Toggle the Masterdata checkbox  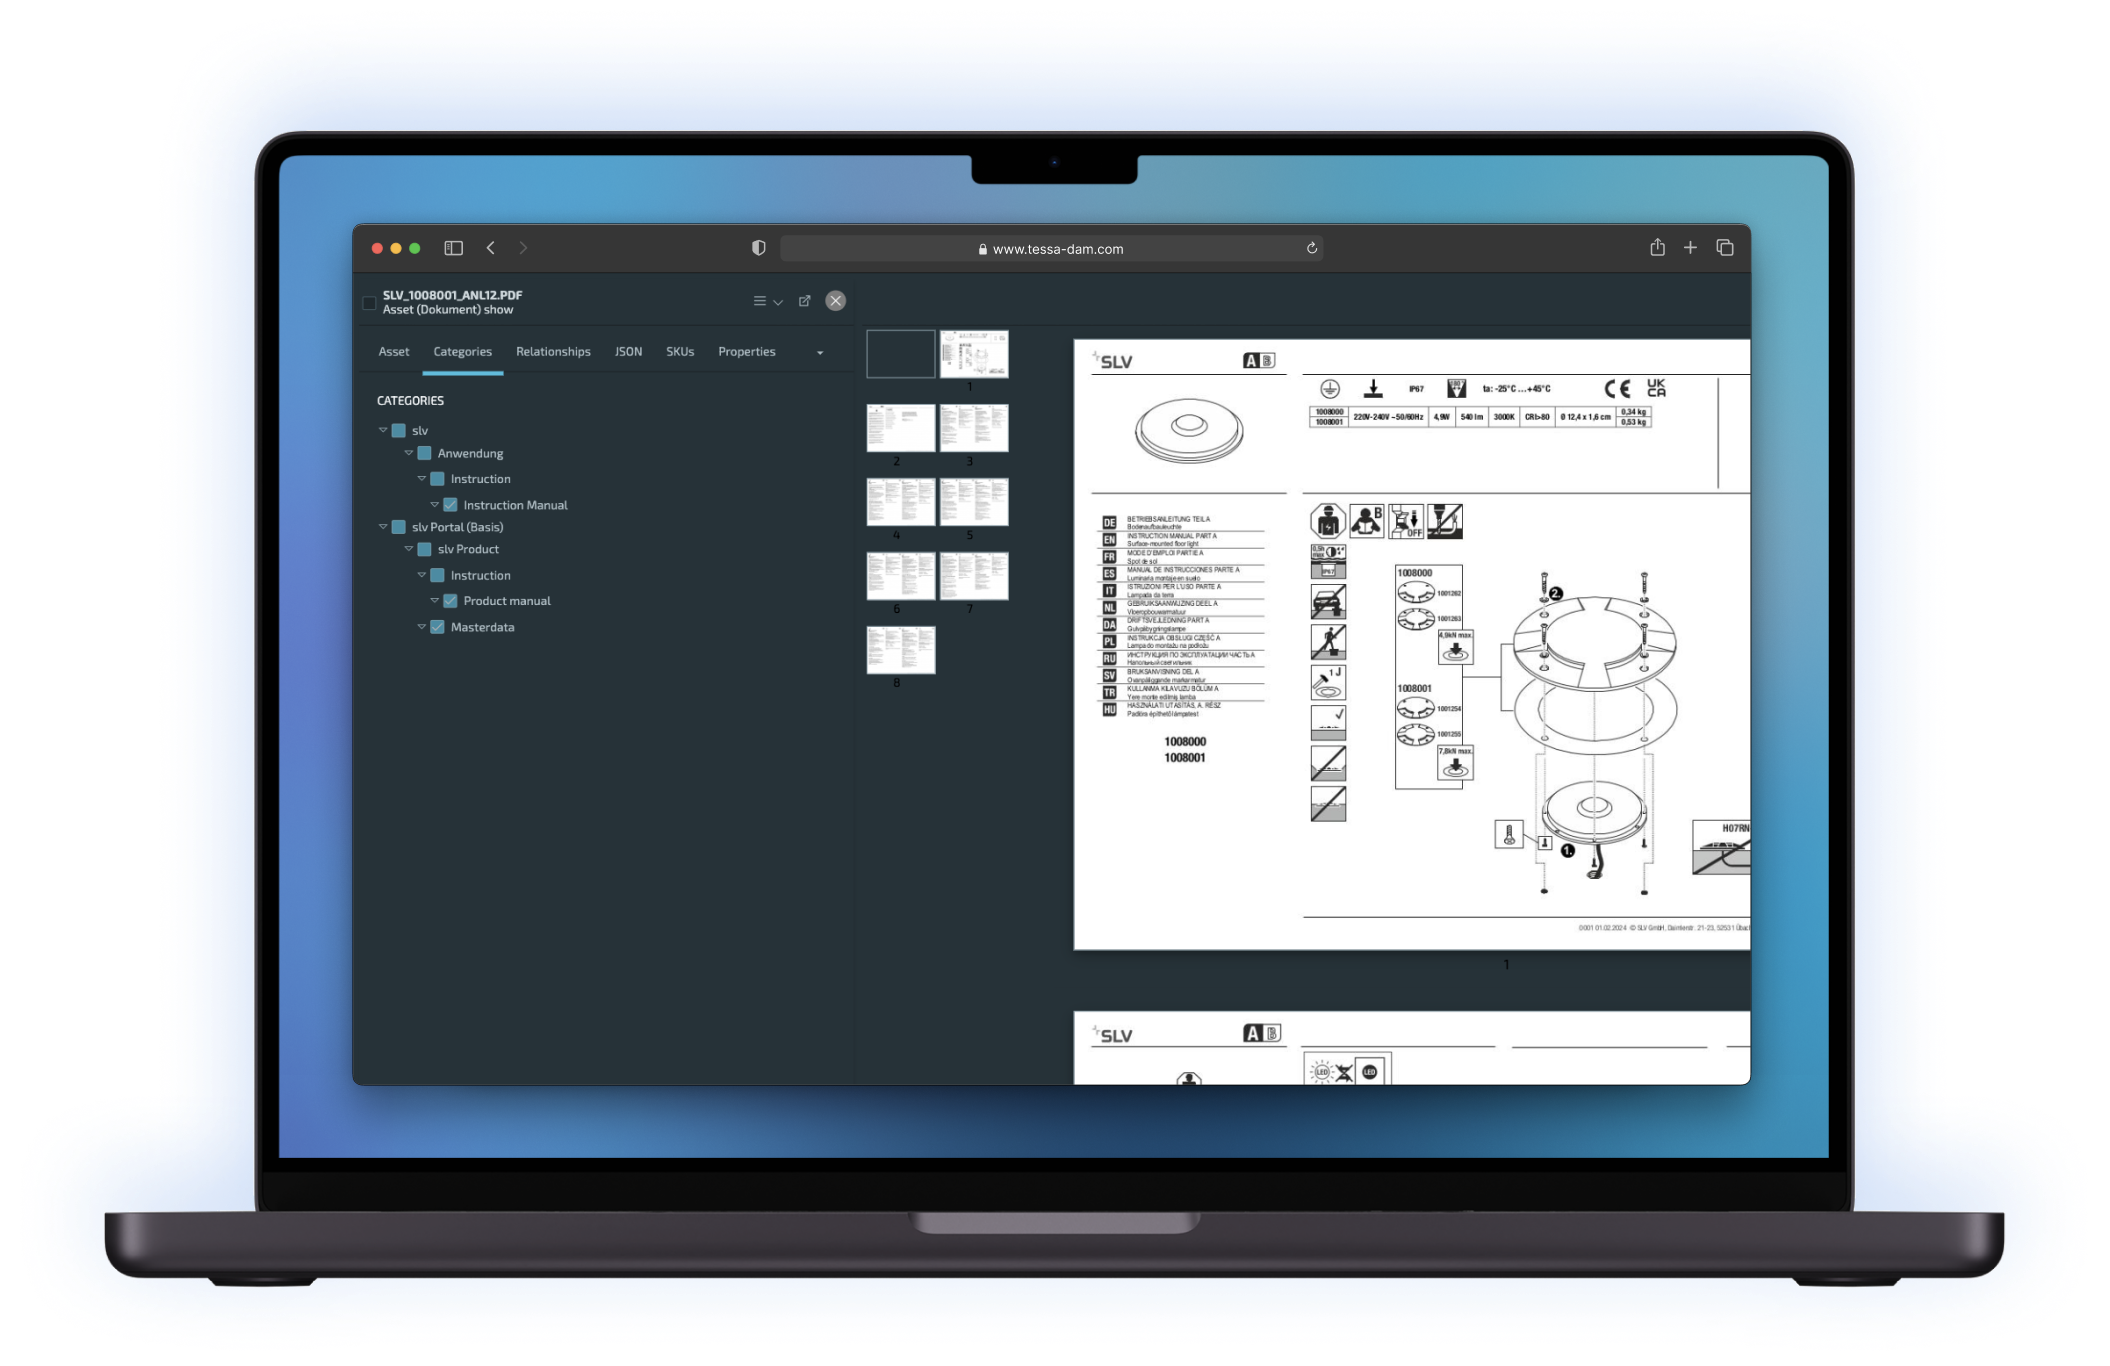(437, 627)
